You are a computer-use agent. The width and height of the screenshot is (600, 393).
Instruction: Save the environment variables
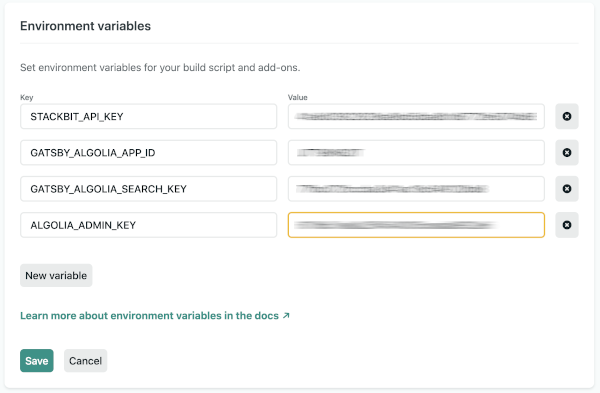[37, 360]
